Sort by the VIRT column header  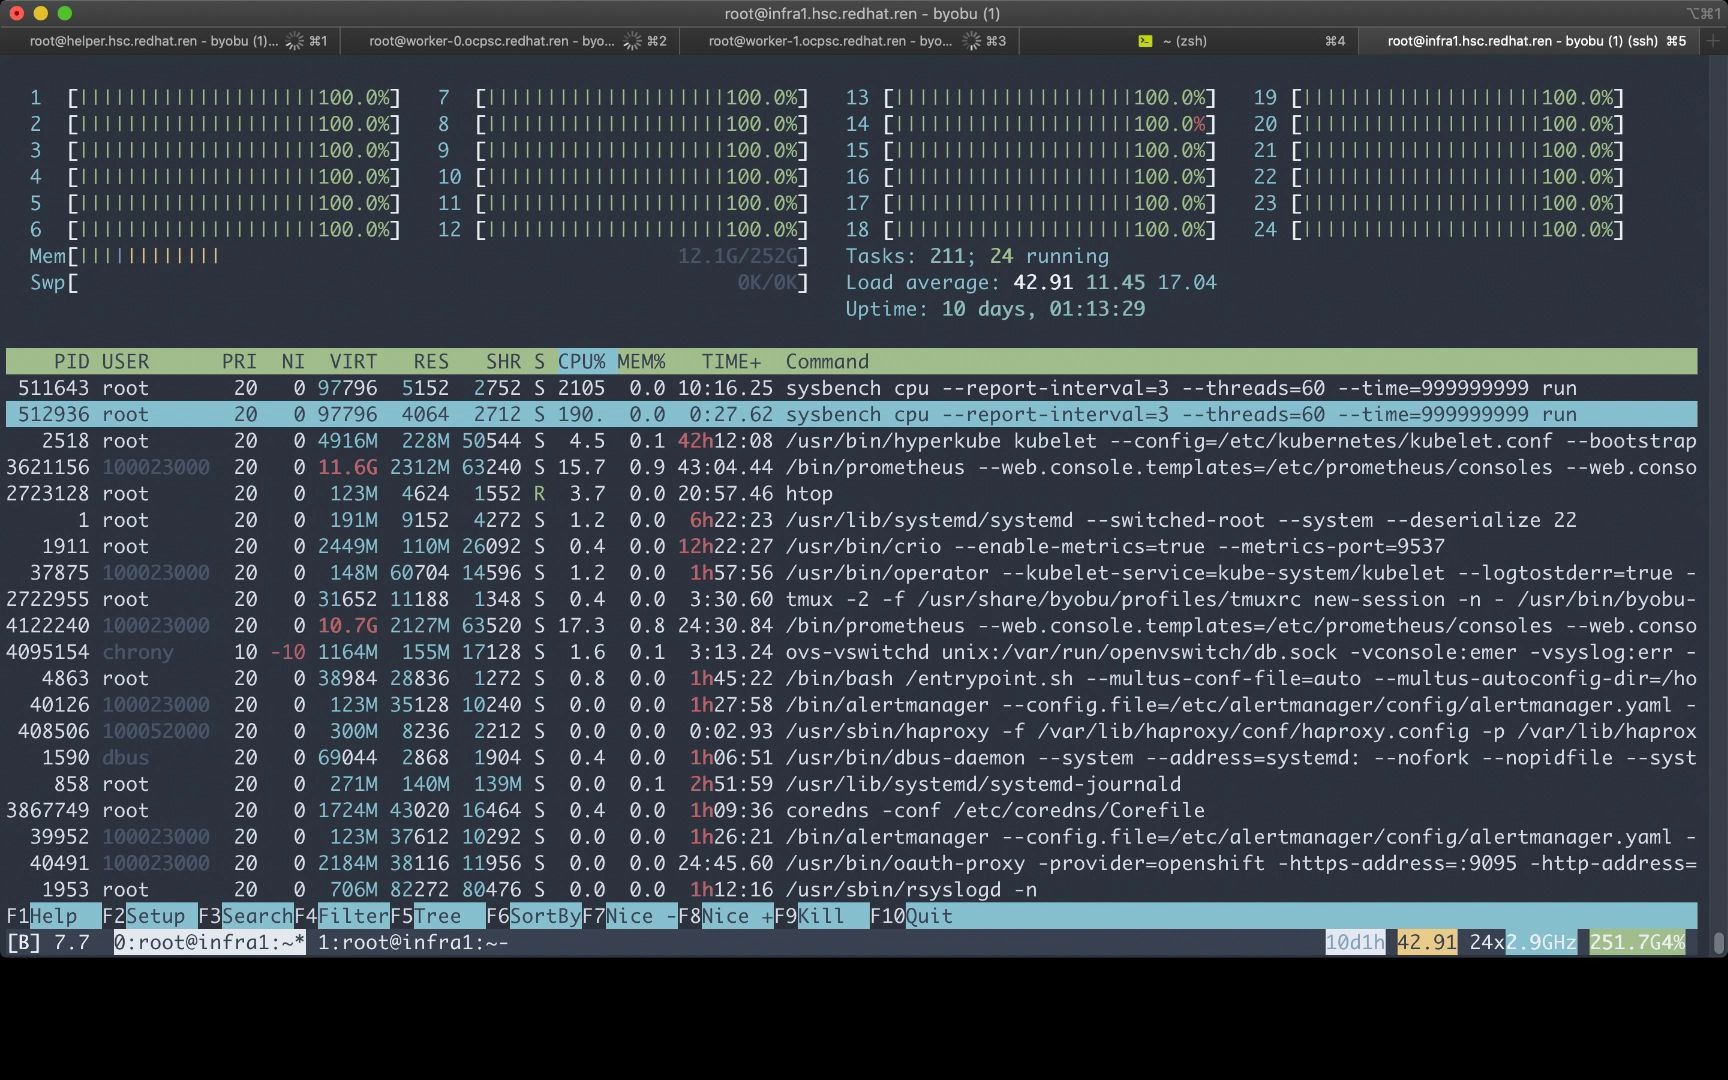point(353,362)
